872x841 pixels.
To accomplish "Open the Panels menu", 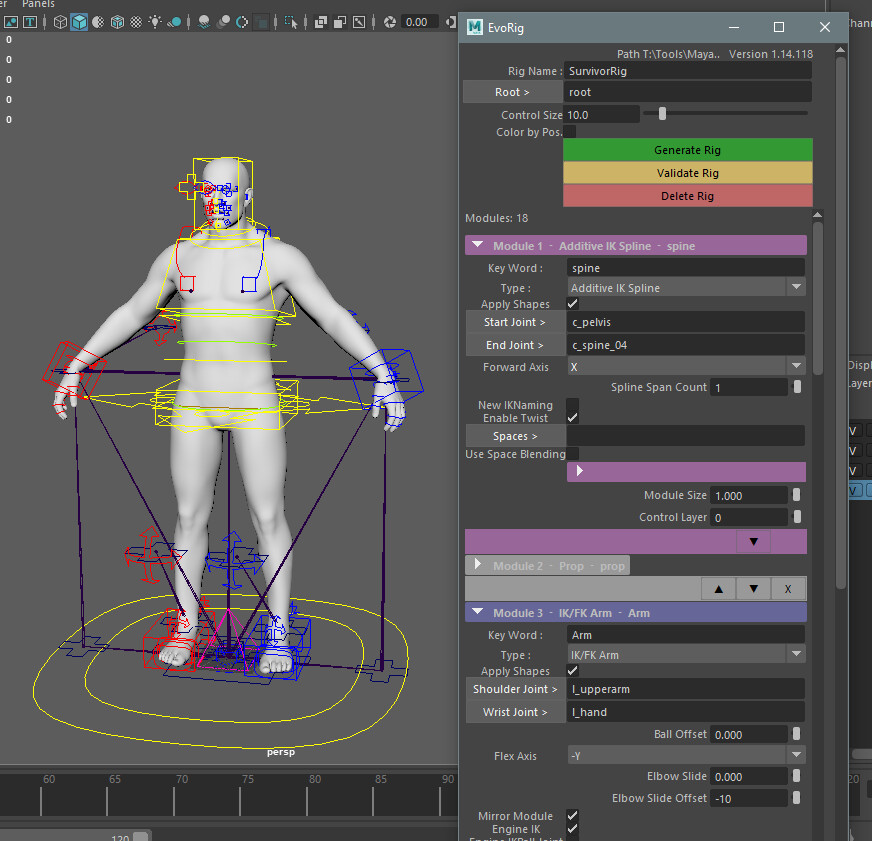I will (38, 4).
